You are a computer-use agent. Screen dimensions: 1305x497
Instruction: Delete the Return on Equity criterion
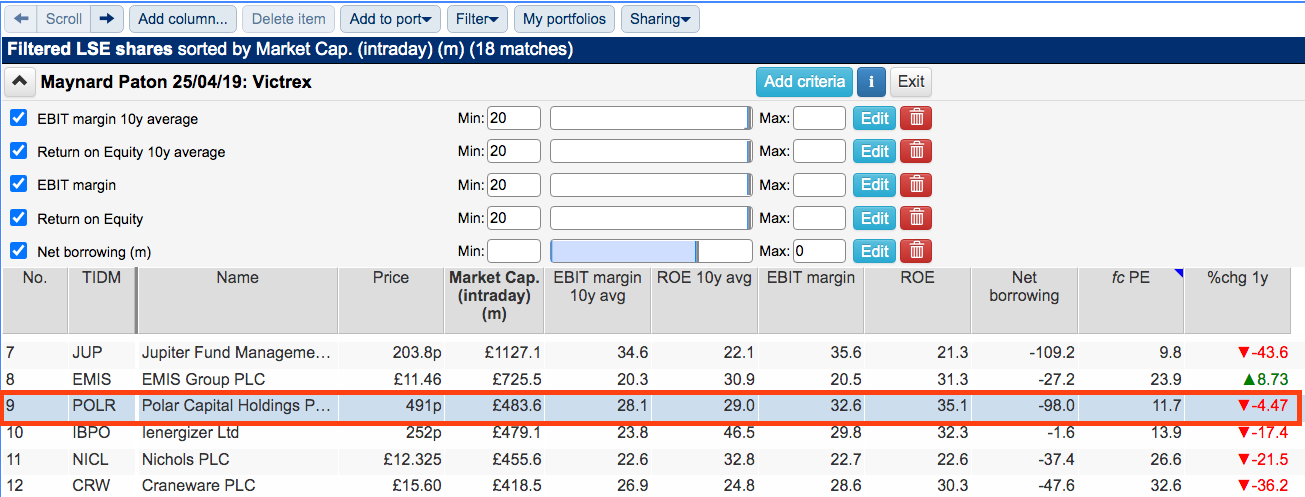point(916,218)
